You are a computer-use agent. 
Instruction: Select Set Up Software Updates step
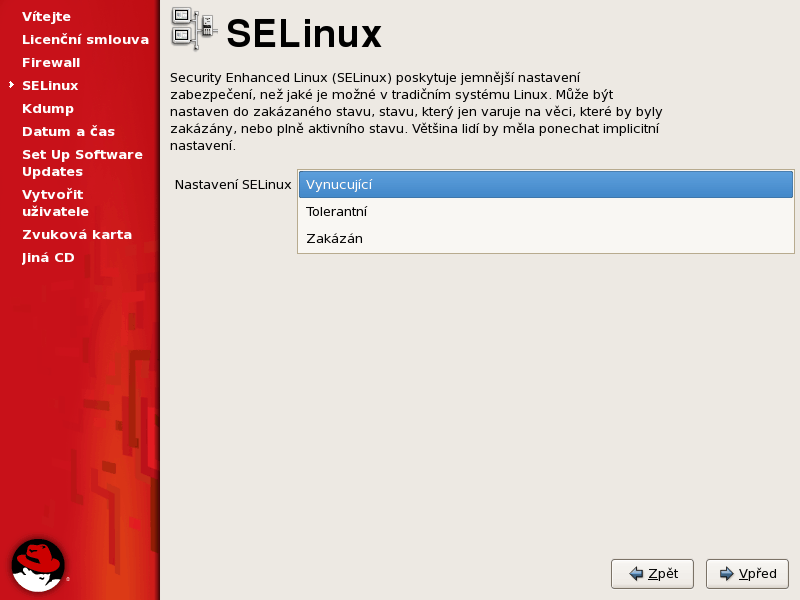82,163
